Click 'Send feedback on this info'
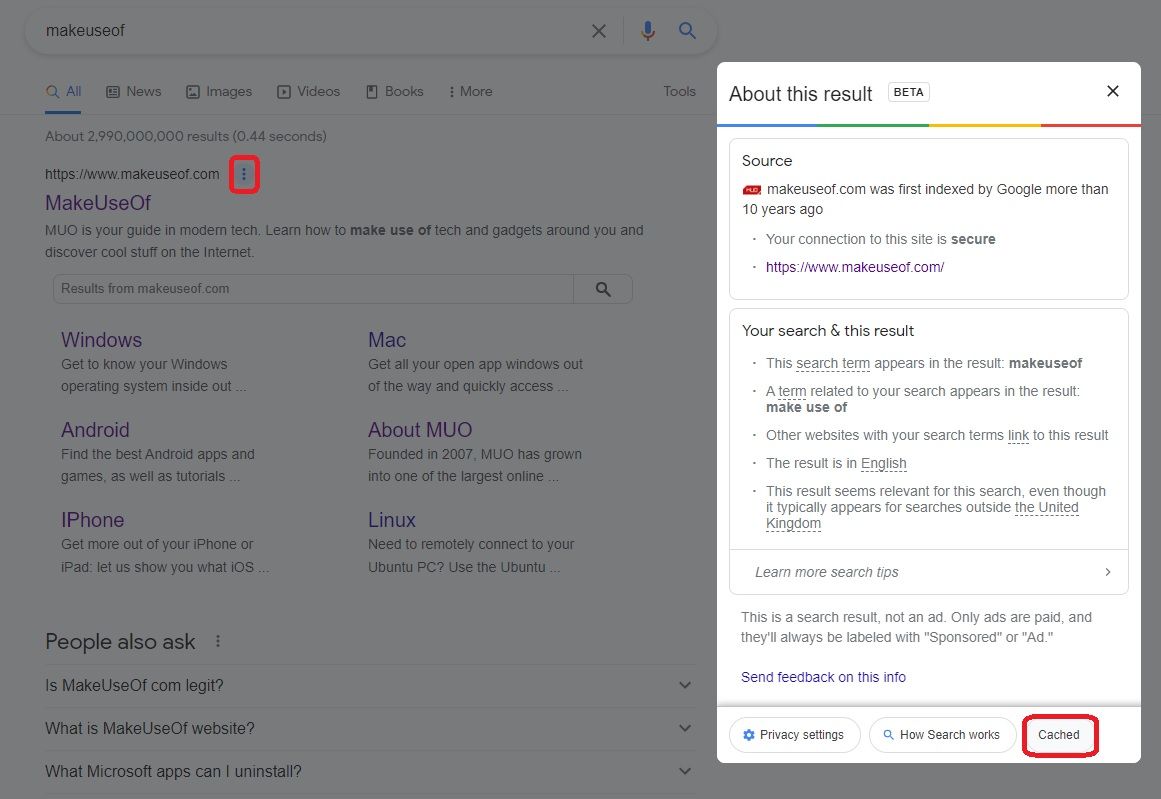The image size is (1161, 799). coord(823,677)
